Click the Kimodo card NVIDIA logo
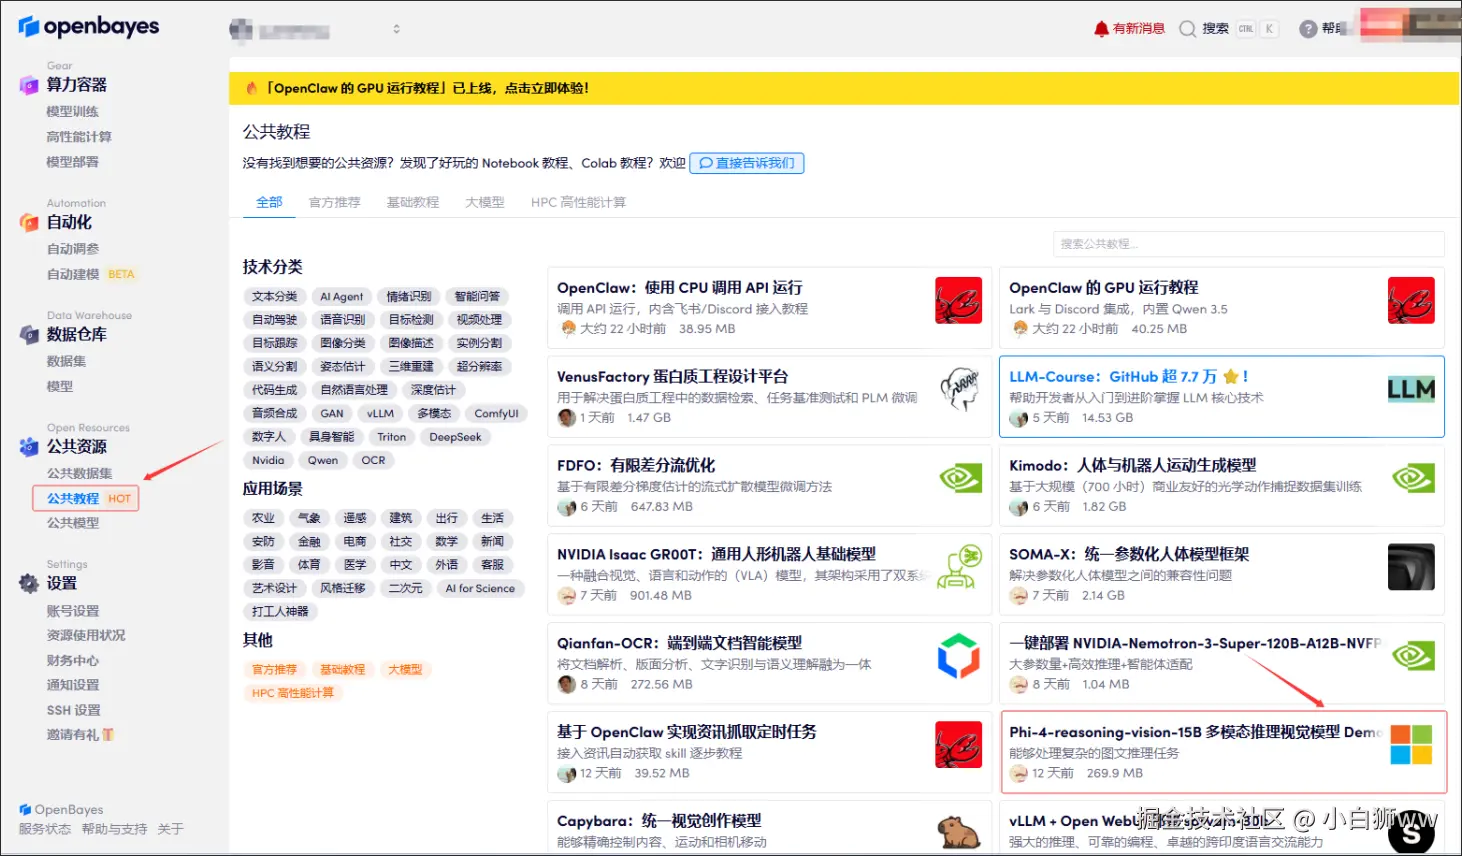 point(1412,478)
